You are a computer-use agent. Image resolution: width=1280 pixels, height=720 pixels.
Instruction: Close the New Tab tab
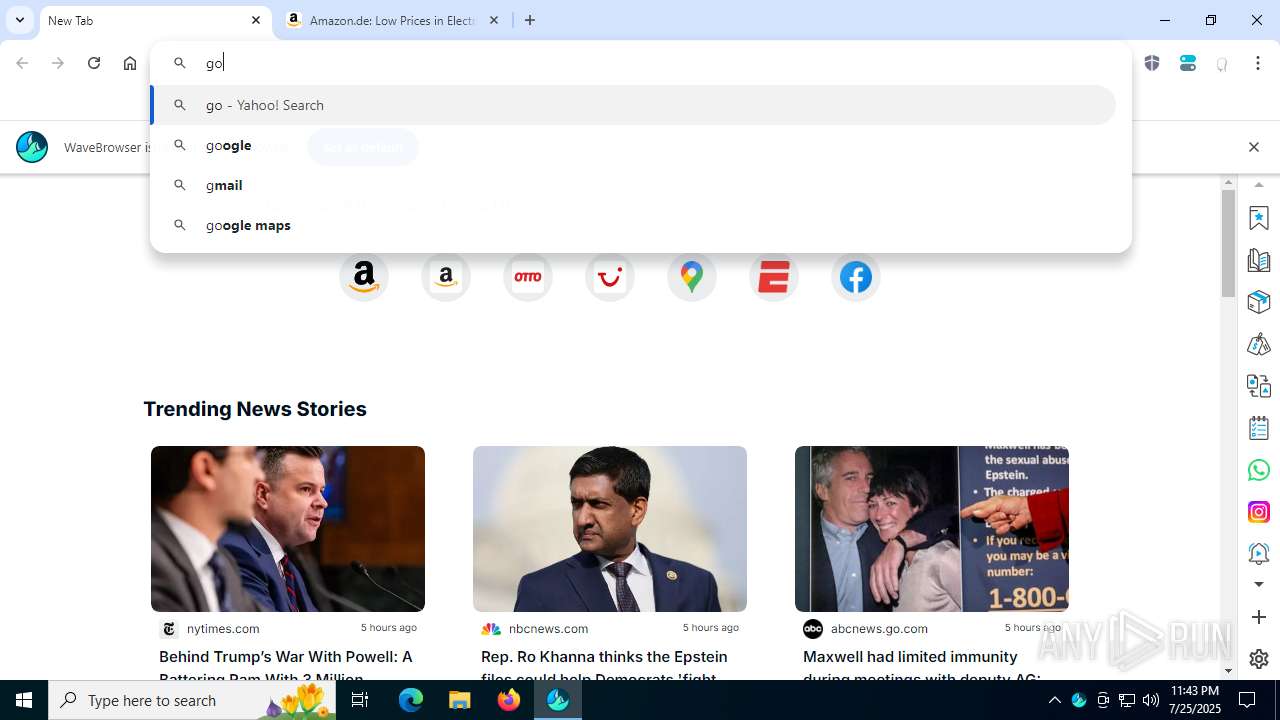tap(256, 20)
